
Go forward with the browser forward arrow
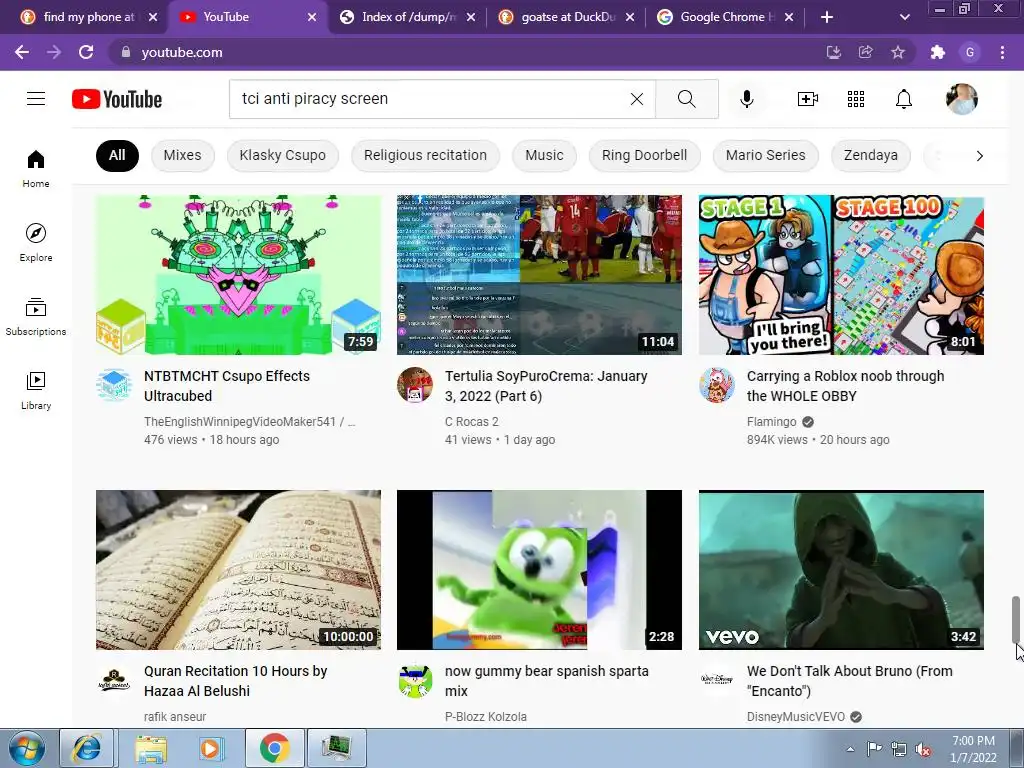[x=54, y=52]
